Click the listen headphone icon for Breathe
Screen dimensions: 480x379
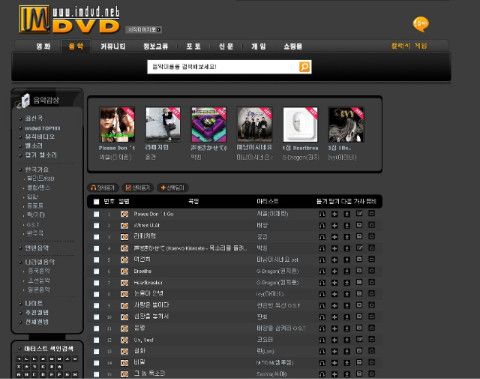pos(322,271)
